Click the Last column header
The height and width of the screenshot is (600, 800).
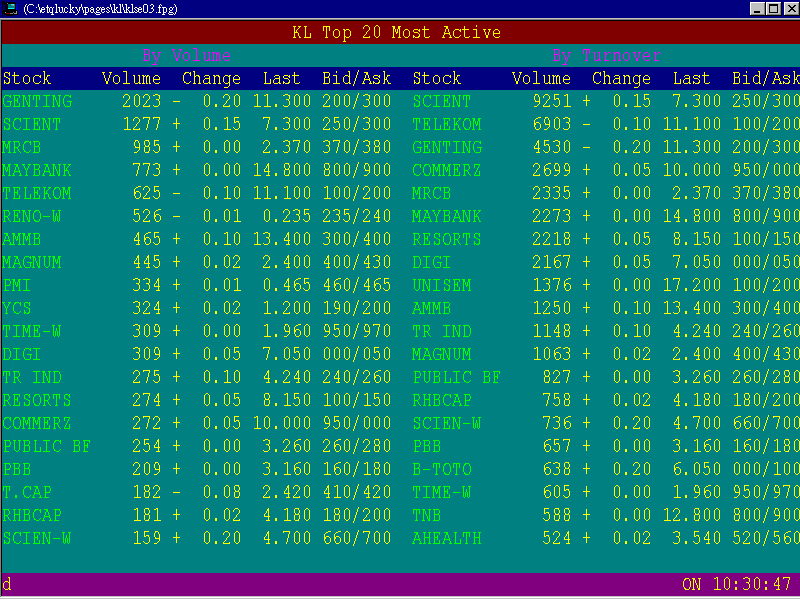[x=281, y=78]
